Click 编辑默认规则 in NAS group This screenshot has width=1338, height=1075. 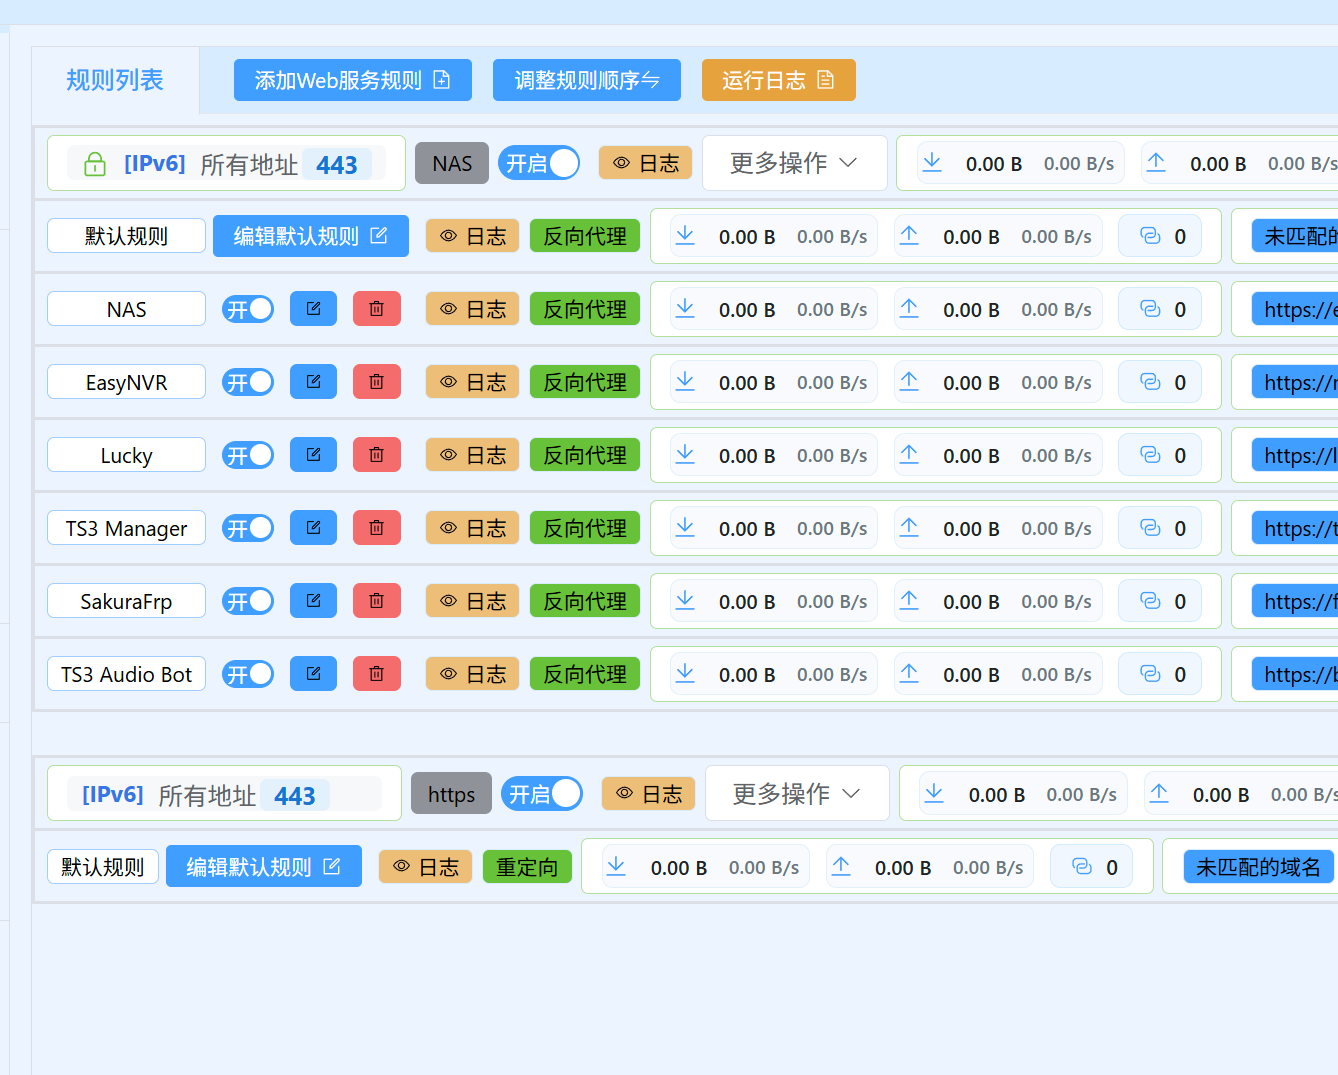311,236
